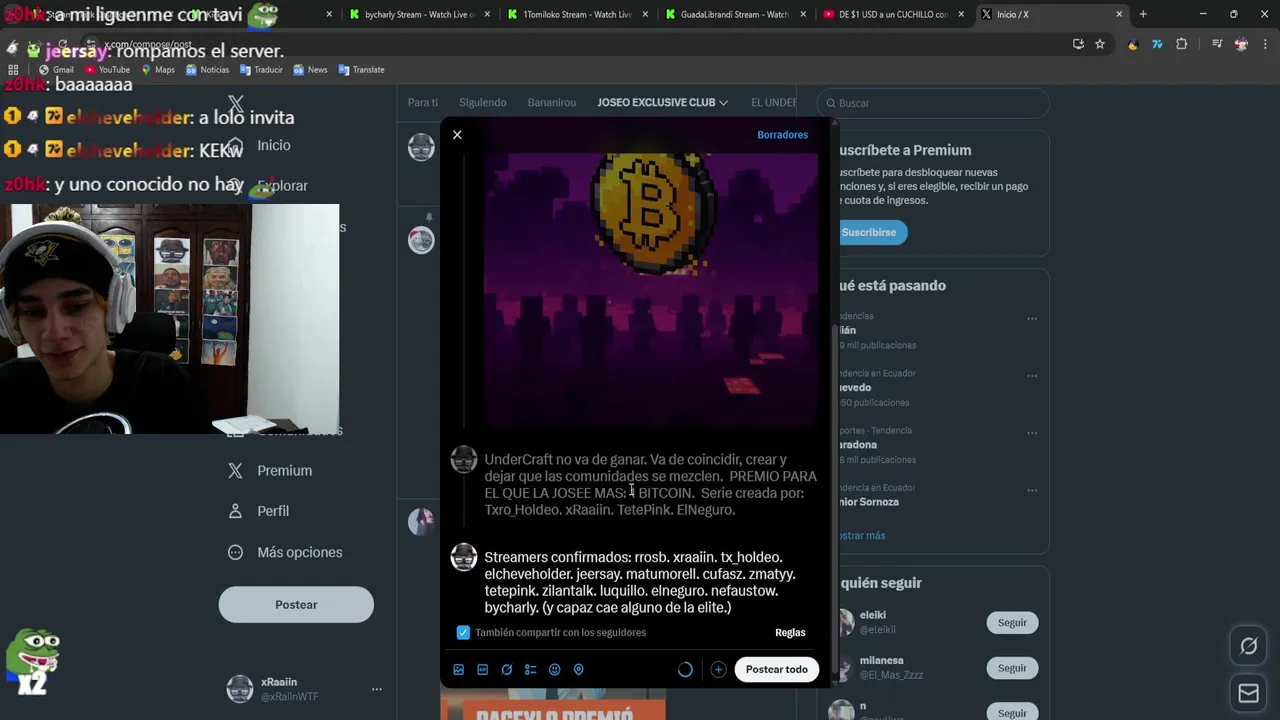
Task: Open eleiki profile in Who to follow
Action: click(x=872, y=616)
